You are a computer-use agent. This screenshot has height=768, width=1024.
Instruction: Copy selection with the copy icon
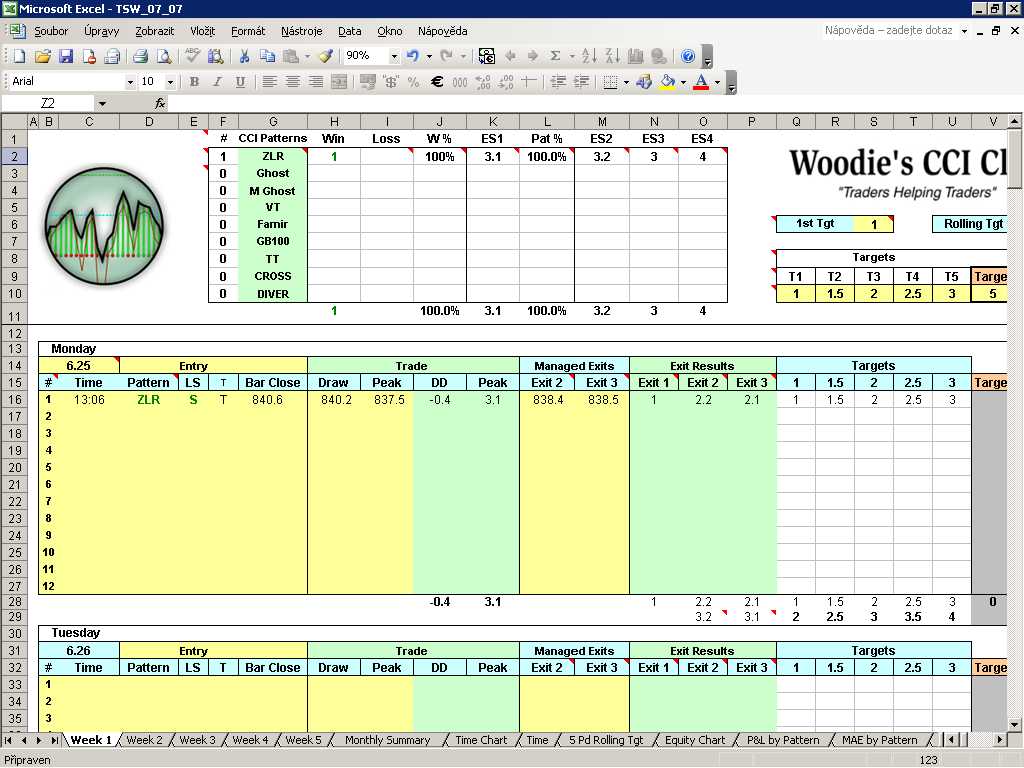pyautogui.click(x=267, y=56)
